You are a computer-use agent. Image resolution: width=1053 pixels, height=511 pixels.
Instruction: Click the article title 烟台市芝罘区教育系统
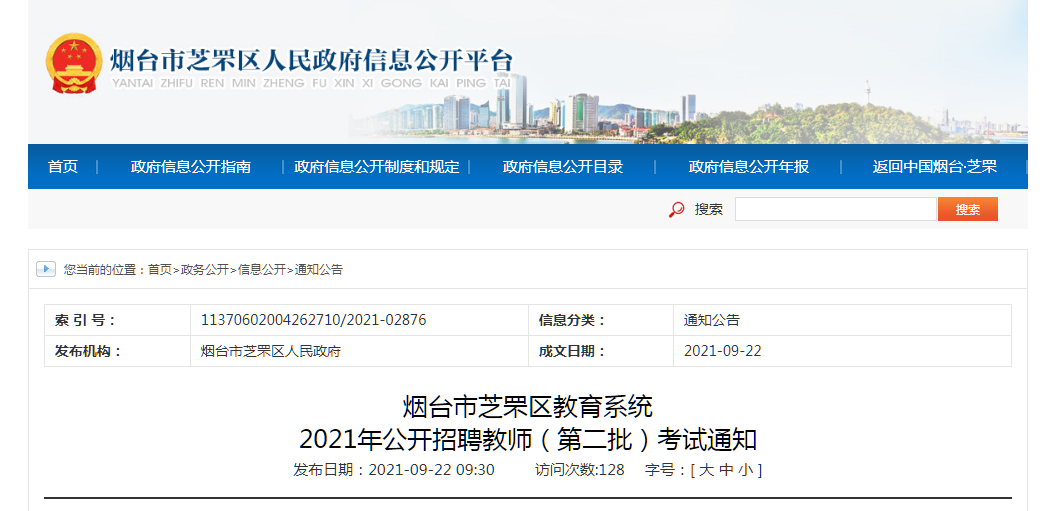527,407
